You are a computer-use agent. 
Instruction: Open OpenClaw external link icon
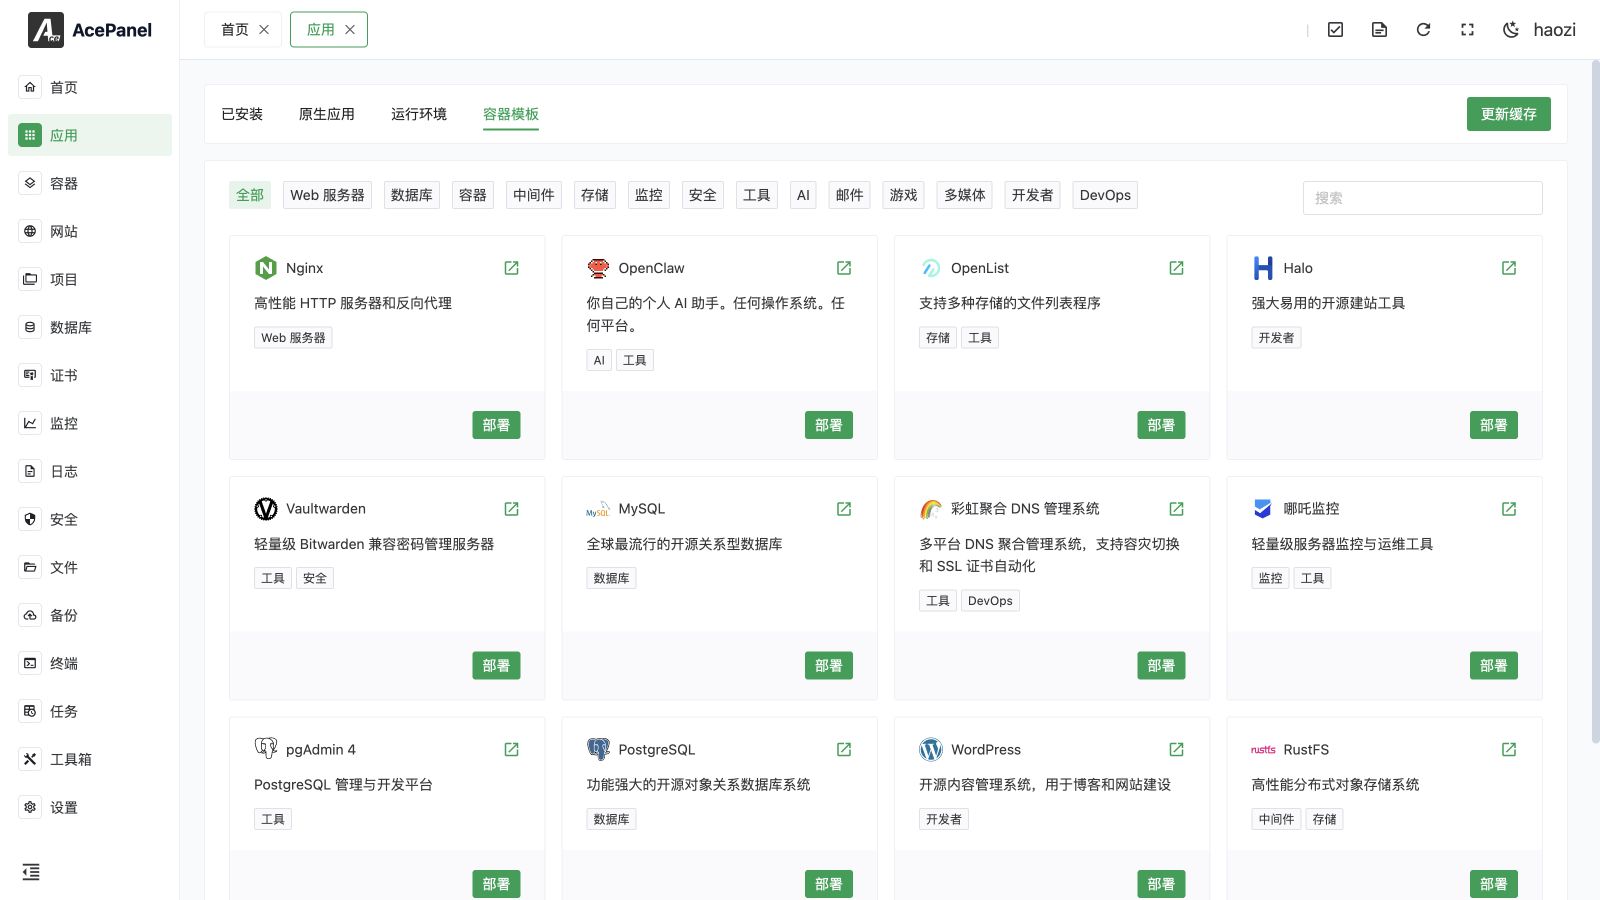pyautogui.click(x=844, y=268)
